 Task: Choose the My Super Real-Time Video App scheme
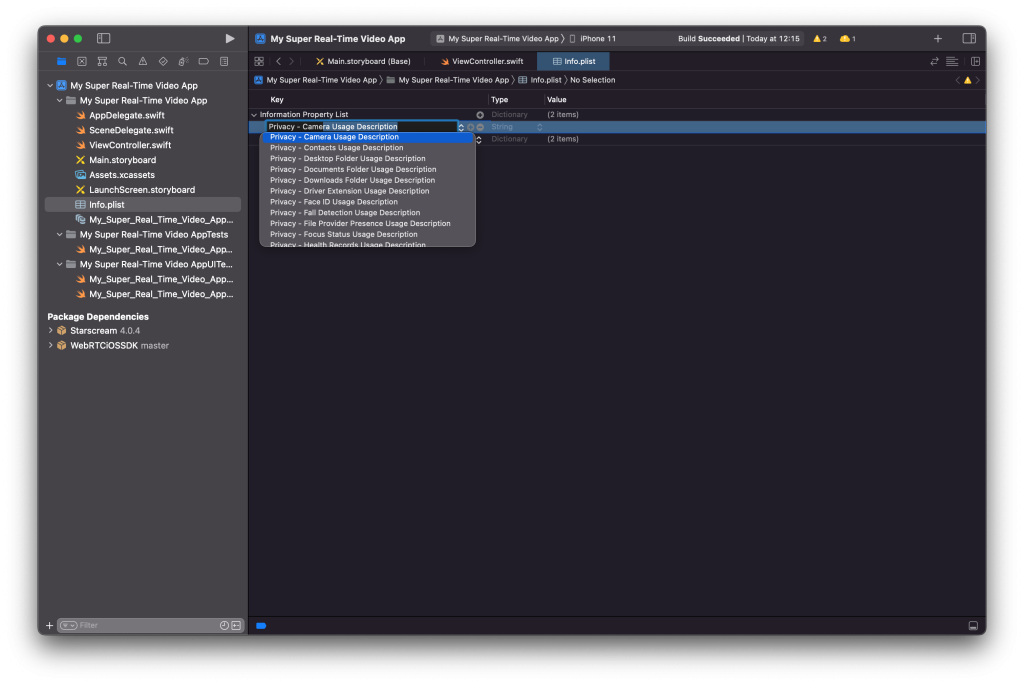click(x=498, y=39)
